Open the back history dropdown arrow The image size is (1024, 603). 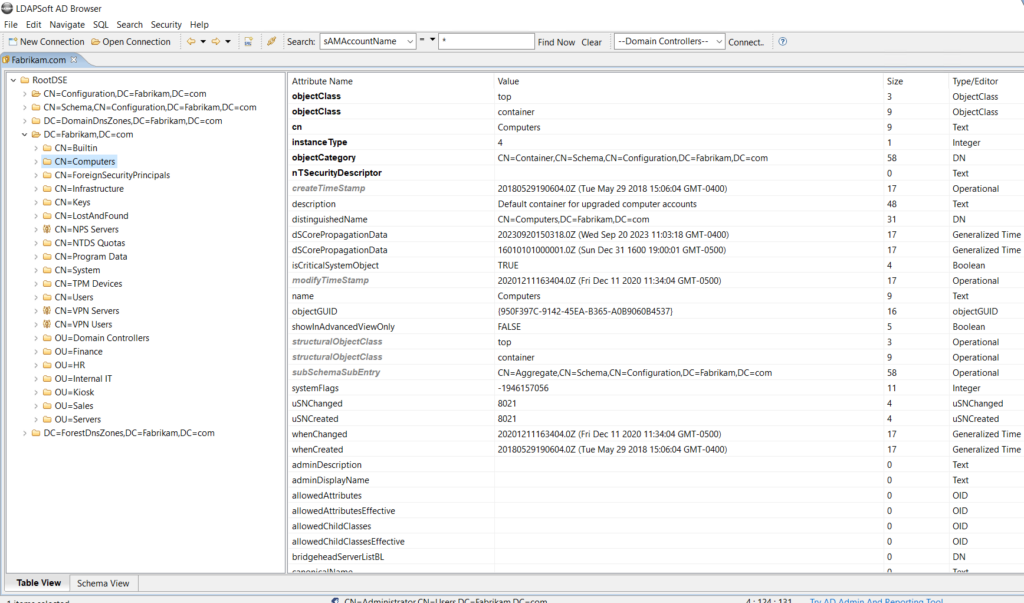point(203,41)
